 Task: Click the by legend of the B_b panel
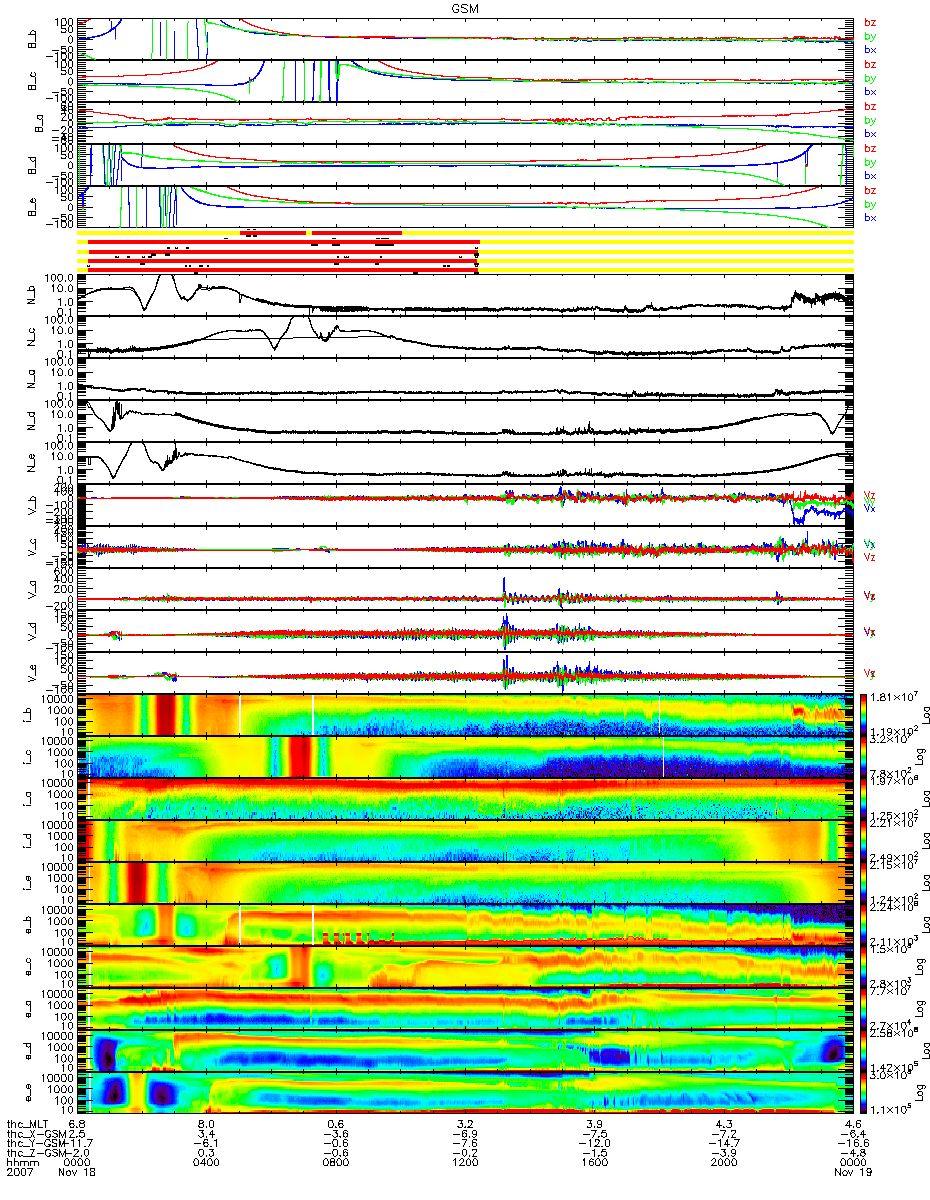click(870, 36)
